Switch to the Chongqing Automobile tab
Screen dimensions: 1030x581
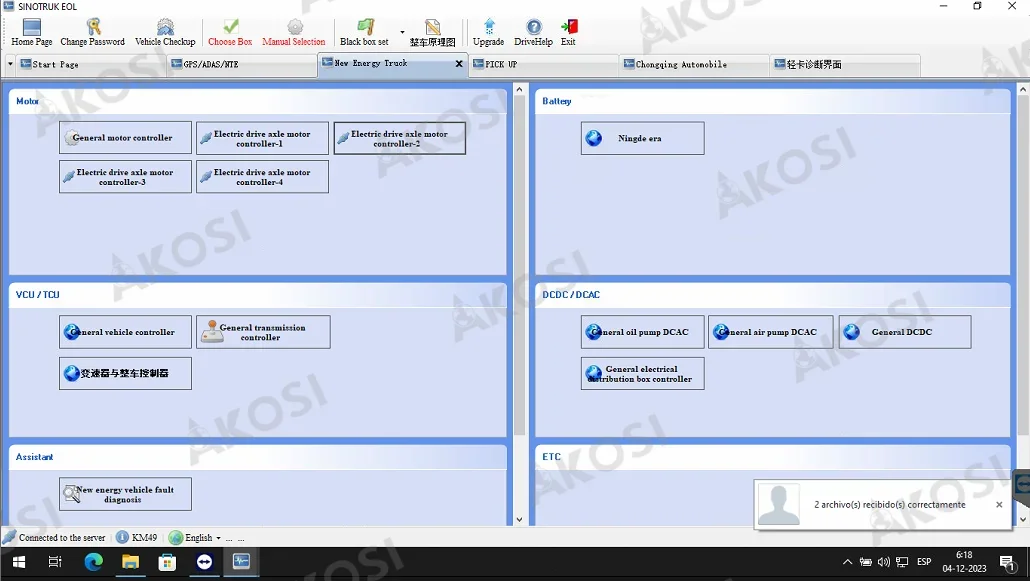point(694,64)
